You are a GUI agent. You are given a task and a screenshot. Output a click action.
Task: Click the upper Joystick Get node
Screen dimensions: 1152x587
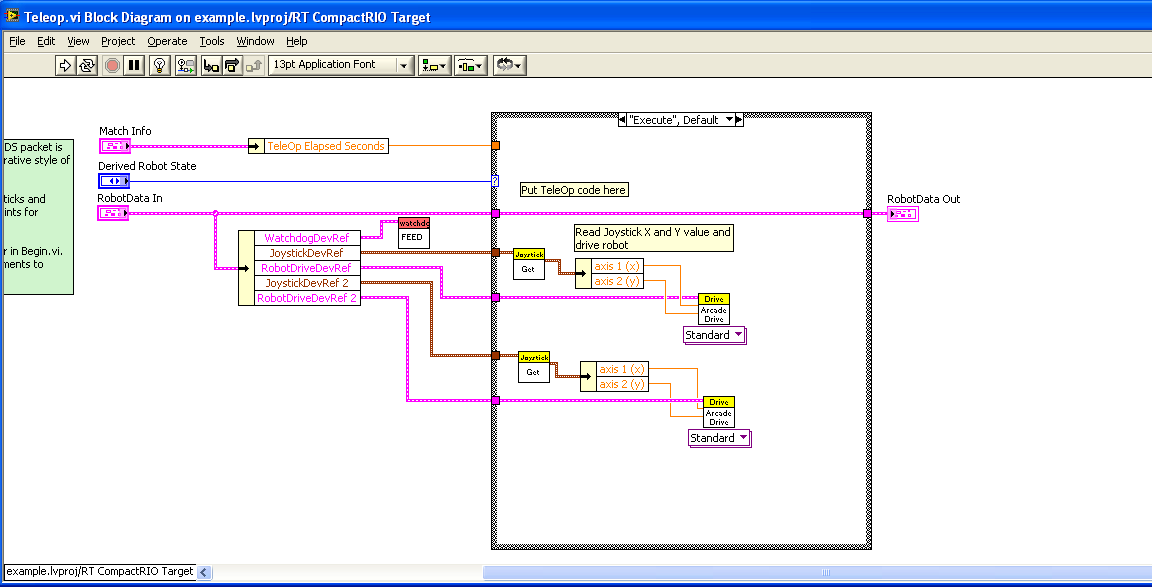[529, 264]
